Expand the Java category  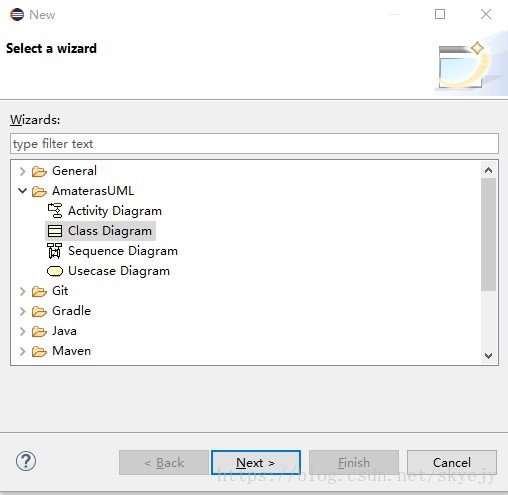pyautogui.click(x=22, y=331)
